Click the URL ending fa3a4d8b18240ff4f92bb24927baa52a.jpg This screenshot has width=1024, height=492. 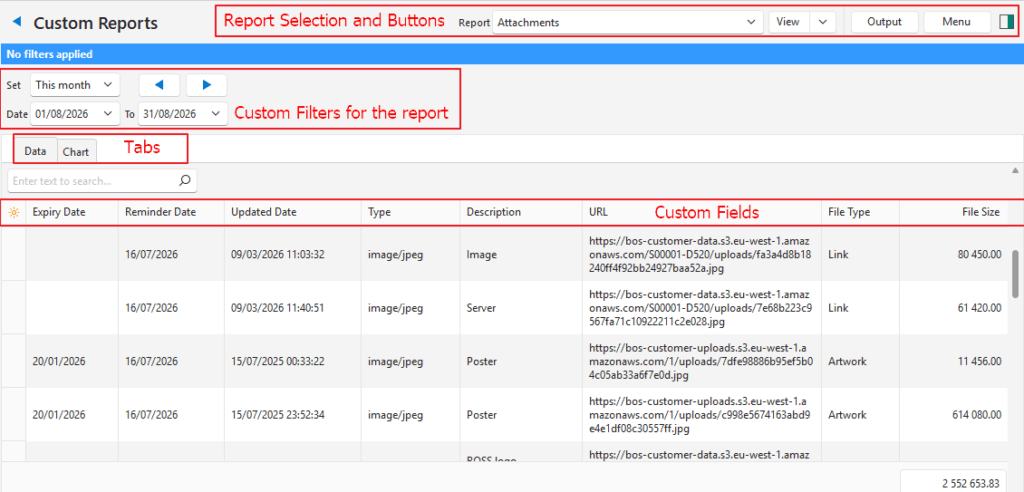click(700, 255)
